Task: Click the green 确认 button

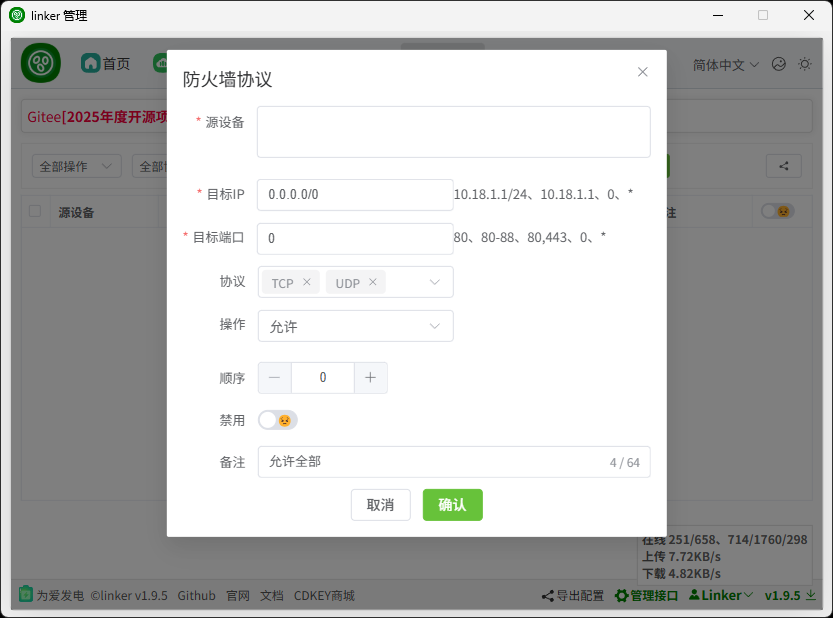Action: (452, 505)
